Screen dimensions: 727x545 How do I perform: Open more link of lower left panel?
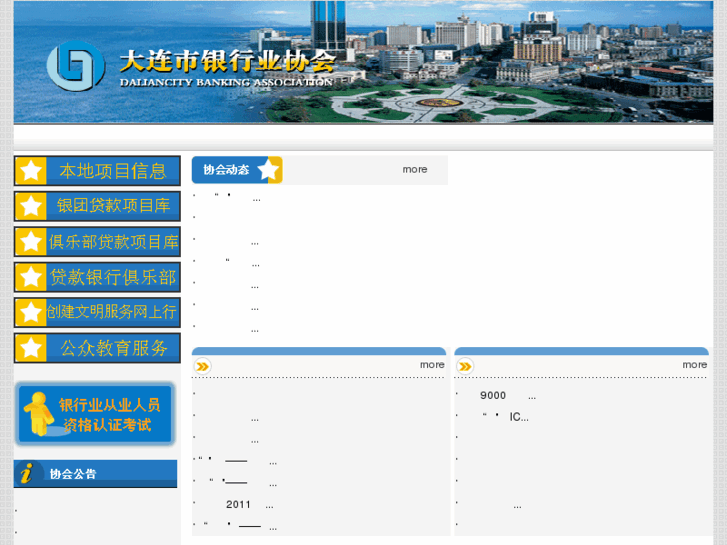(432, 365)
